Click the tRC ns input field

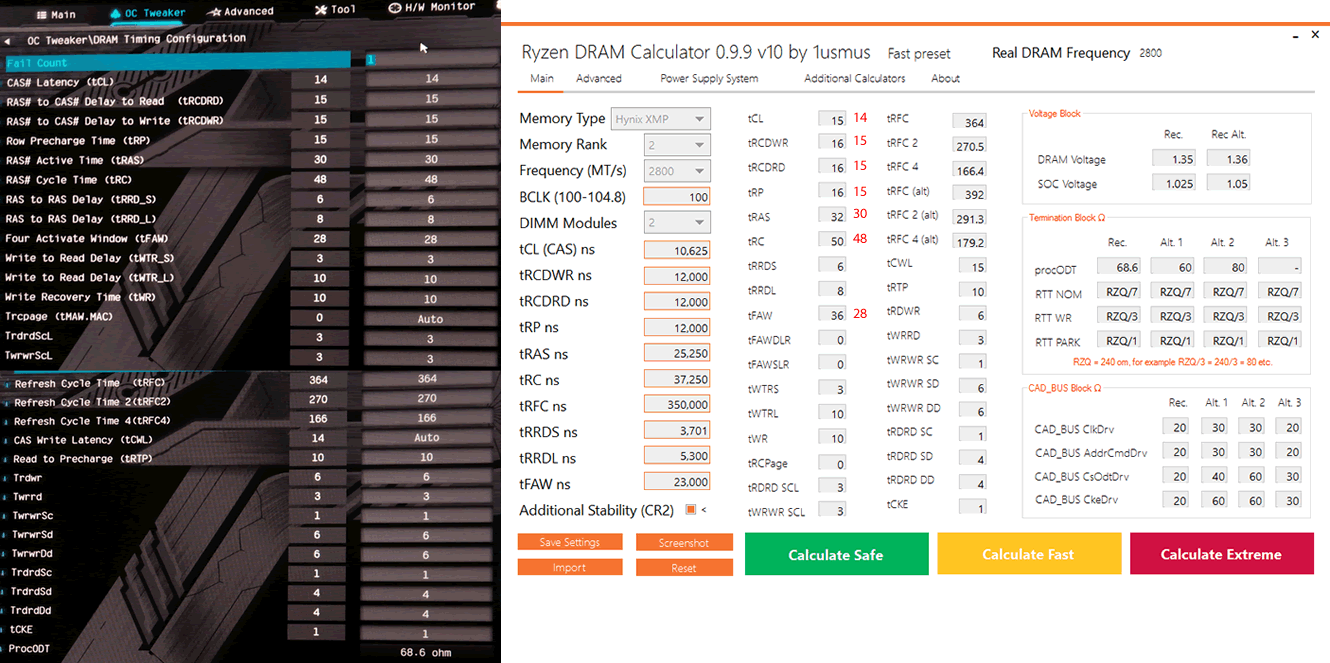tap(677, 380)
